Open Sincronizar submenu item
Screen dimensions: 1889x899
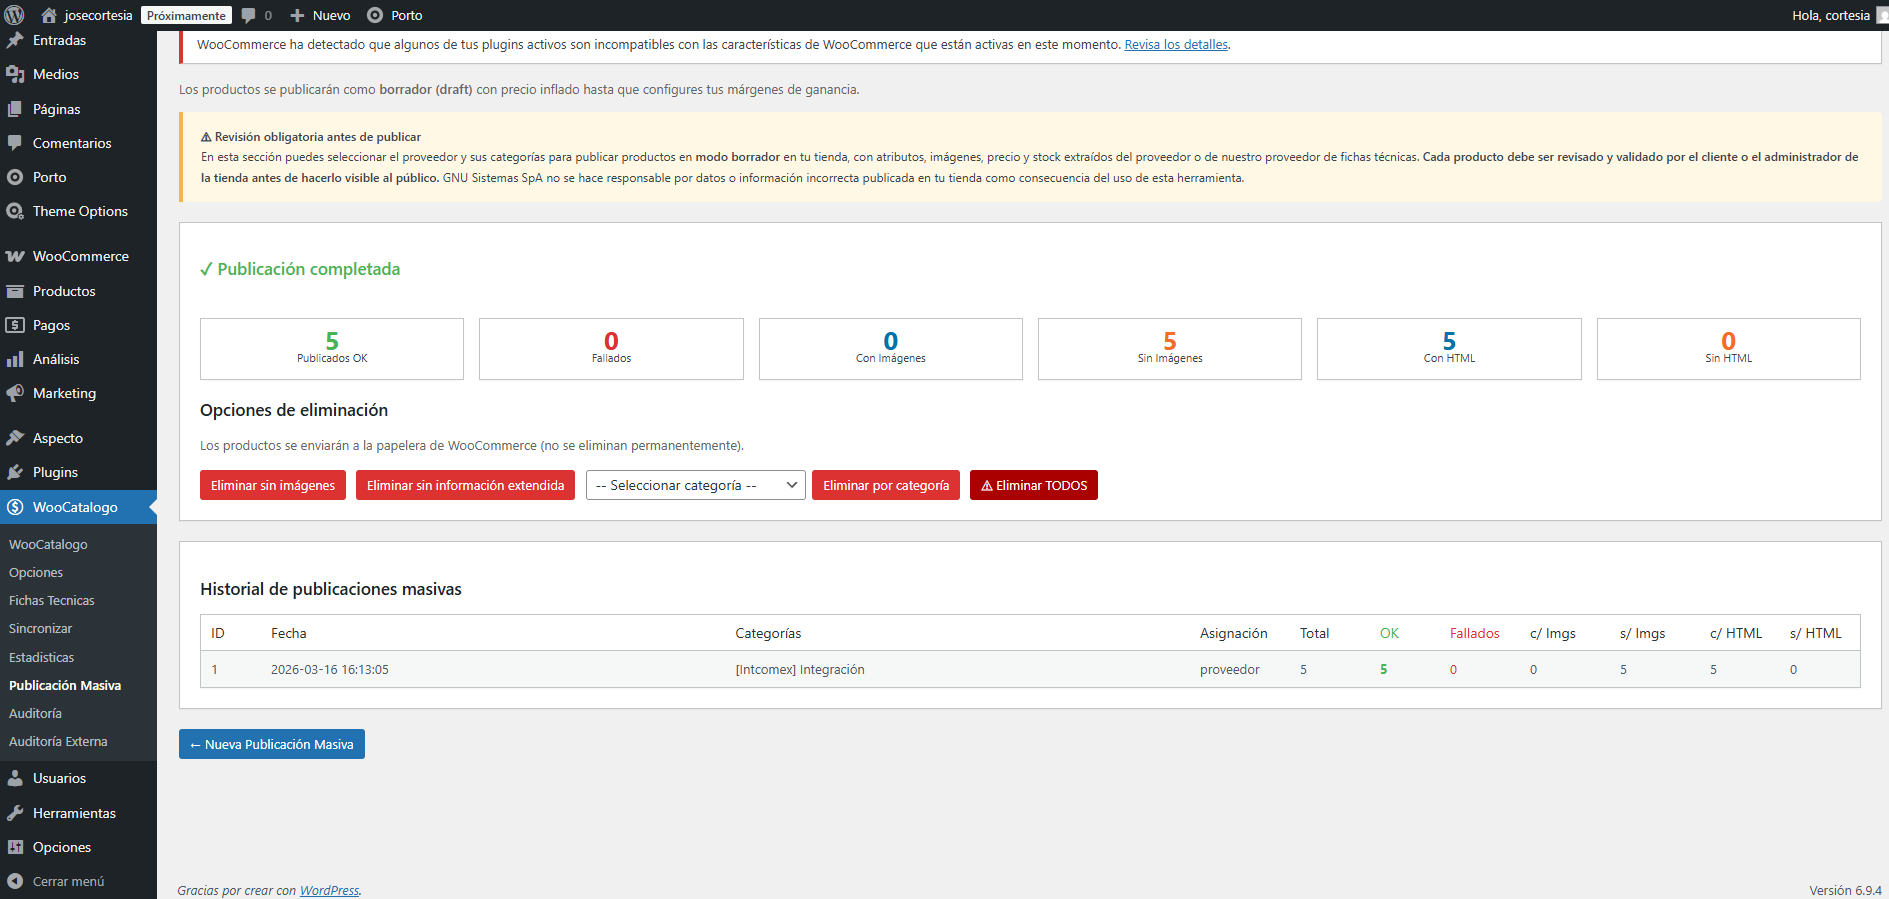point(40,628)
